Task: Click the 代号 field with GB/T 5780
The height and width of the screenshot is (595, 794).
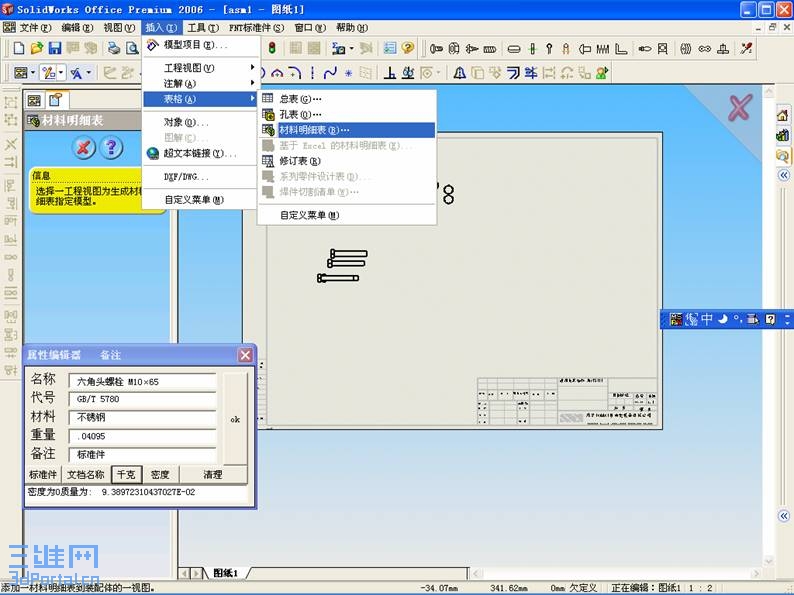Action: coord(142,399)
